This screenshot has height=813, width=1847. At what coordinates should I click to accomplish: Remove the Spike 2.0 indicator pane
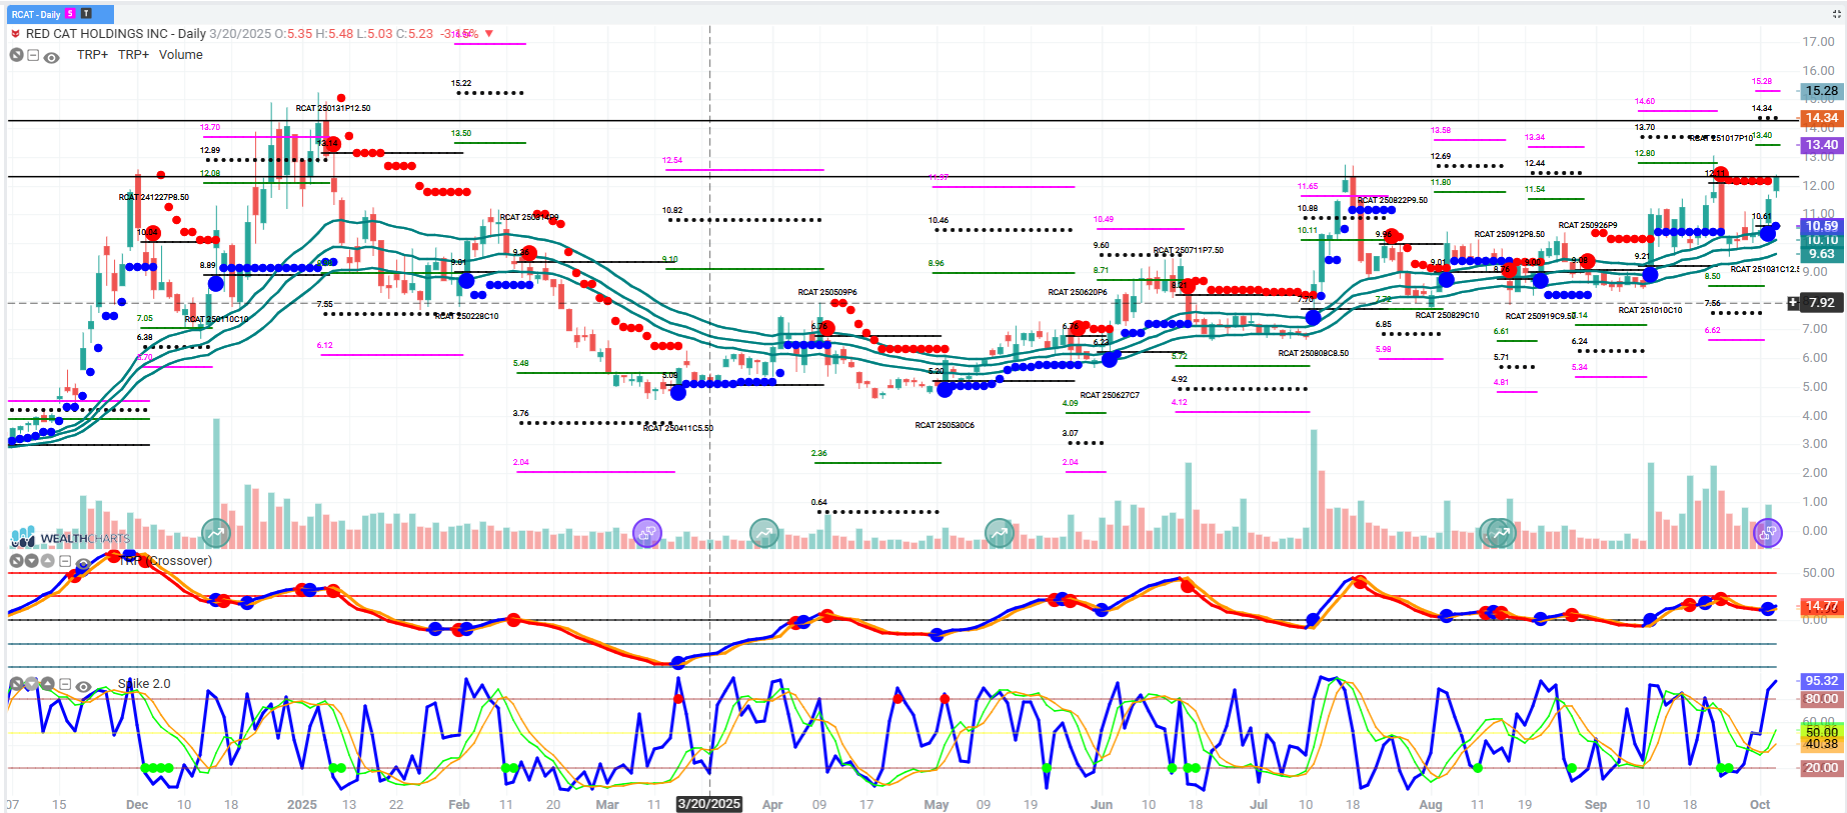click(16, 684)
